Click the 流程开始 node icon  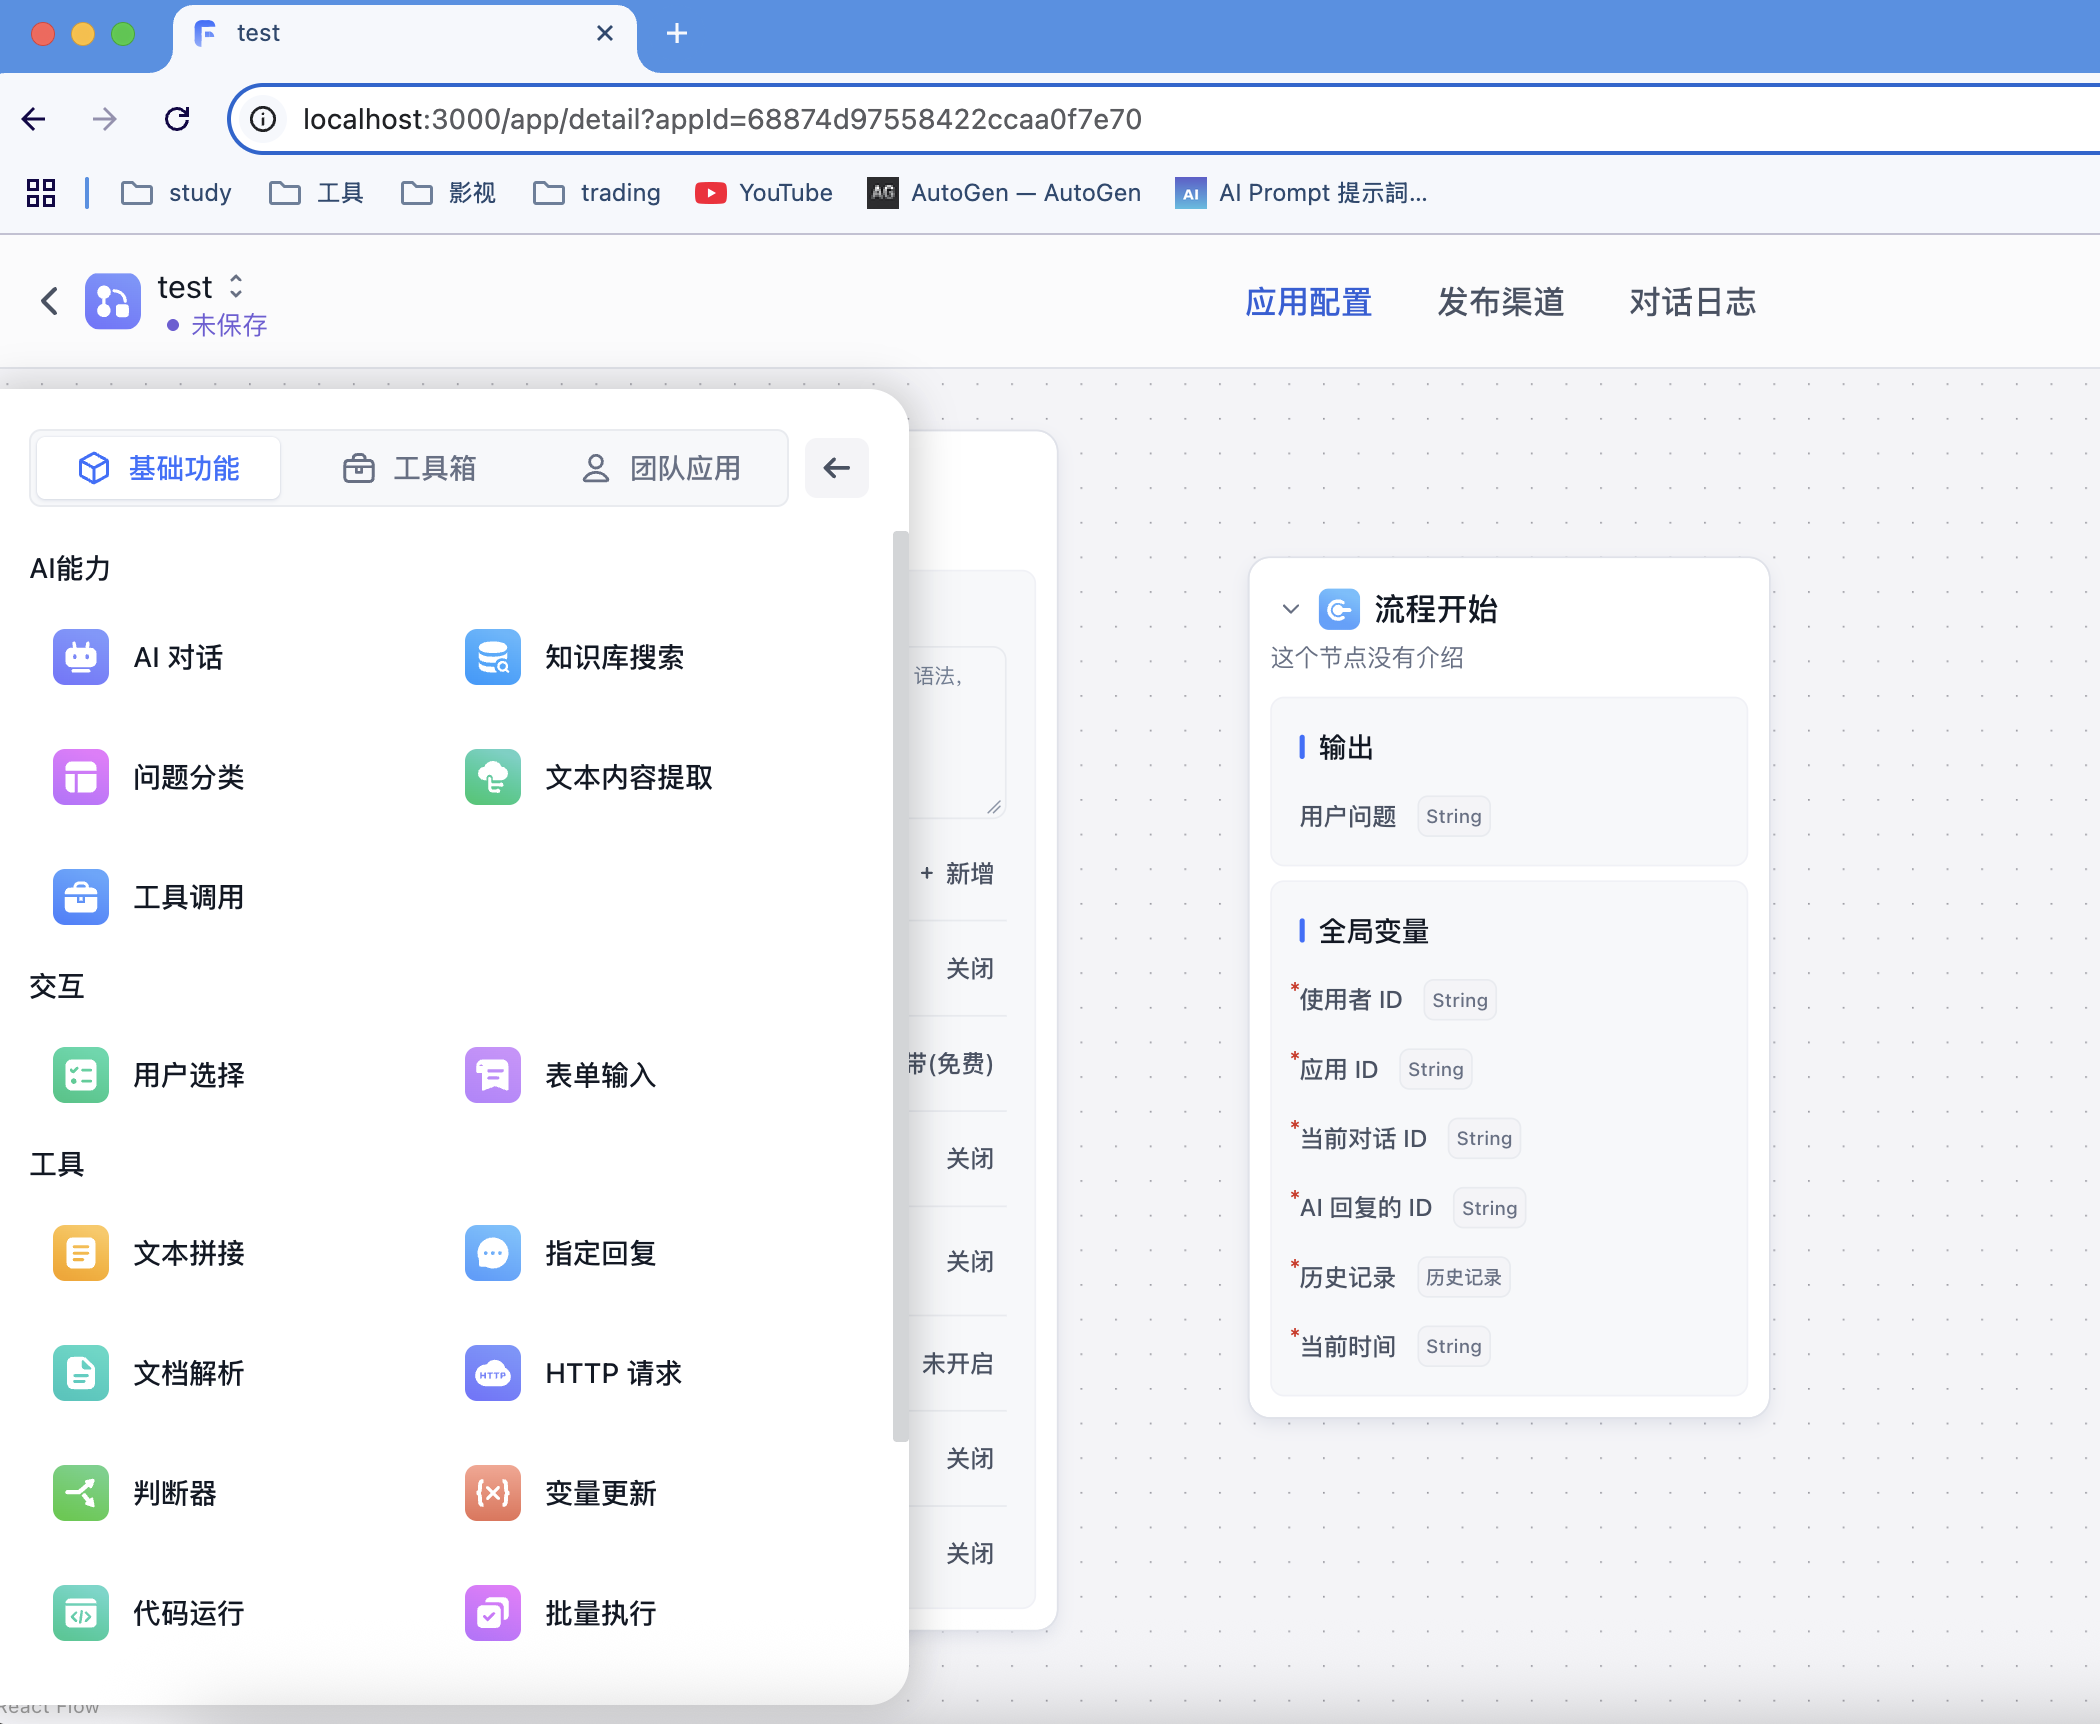(1339, 609)
